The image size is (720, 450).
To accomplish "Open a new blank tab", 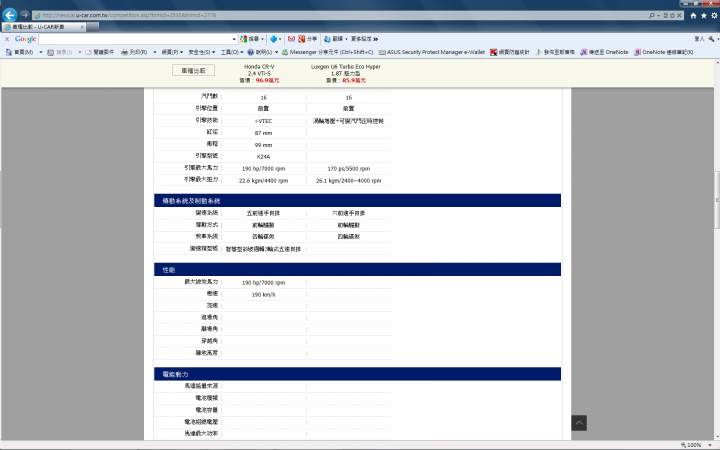I will 93,27.
